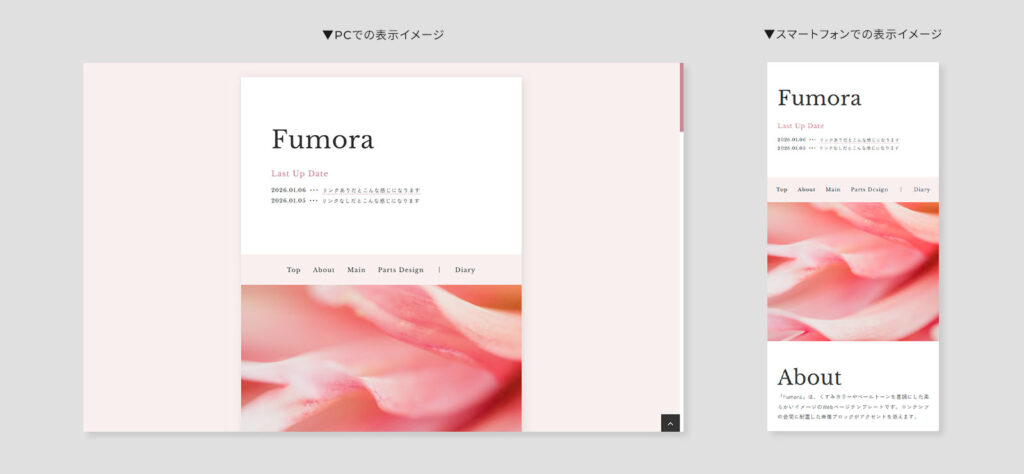Click the 2026.01.05 update entry in PC preview
The width and height of the screenshot is (1024, 474).
point(345,200)
